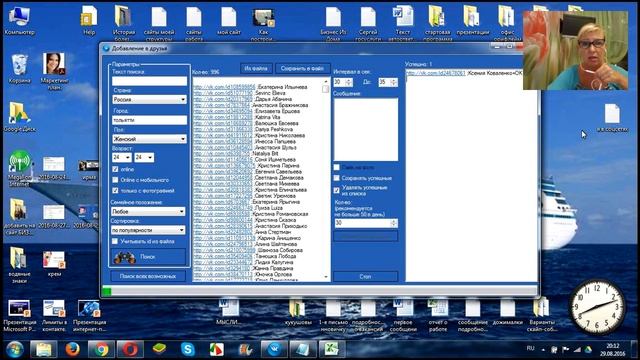Open the из соцсетях desktop file
This screenshot has height=360, width=640.
[x=612, y=118]
